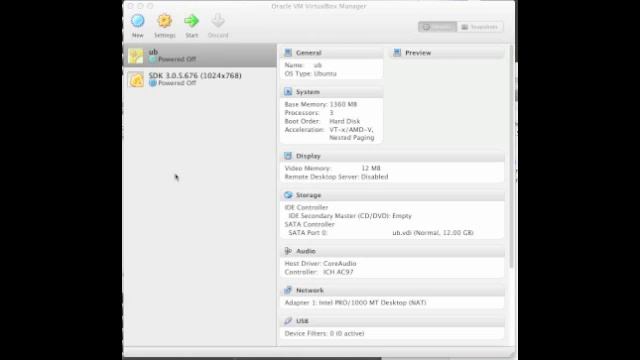Switch to the Details tab
Image resolution: width=640 pixels, height=360 pixels.
(x=438, y=27)
